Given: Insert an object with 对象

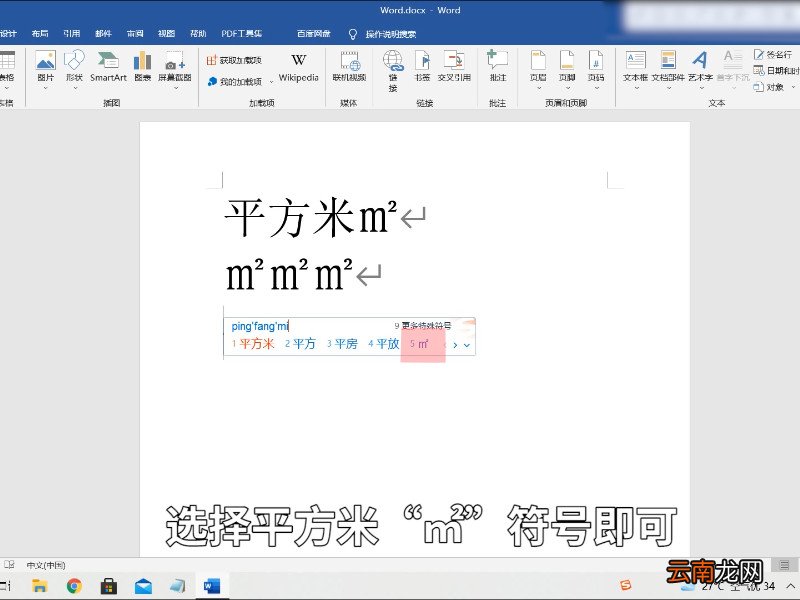Looking at the screenshot, I should point(770,87).
